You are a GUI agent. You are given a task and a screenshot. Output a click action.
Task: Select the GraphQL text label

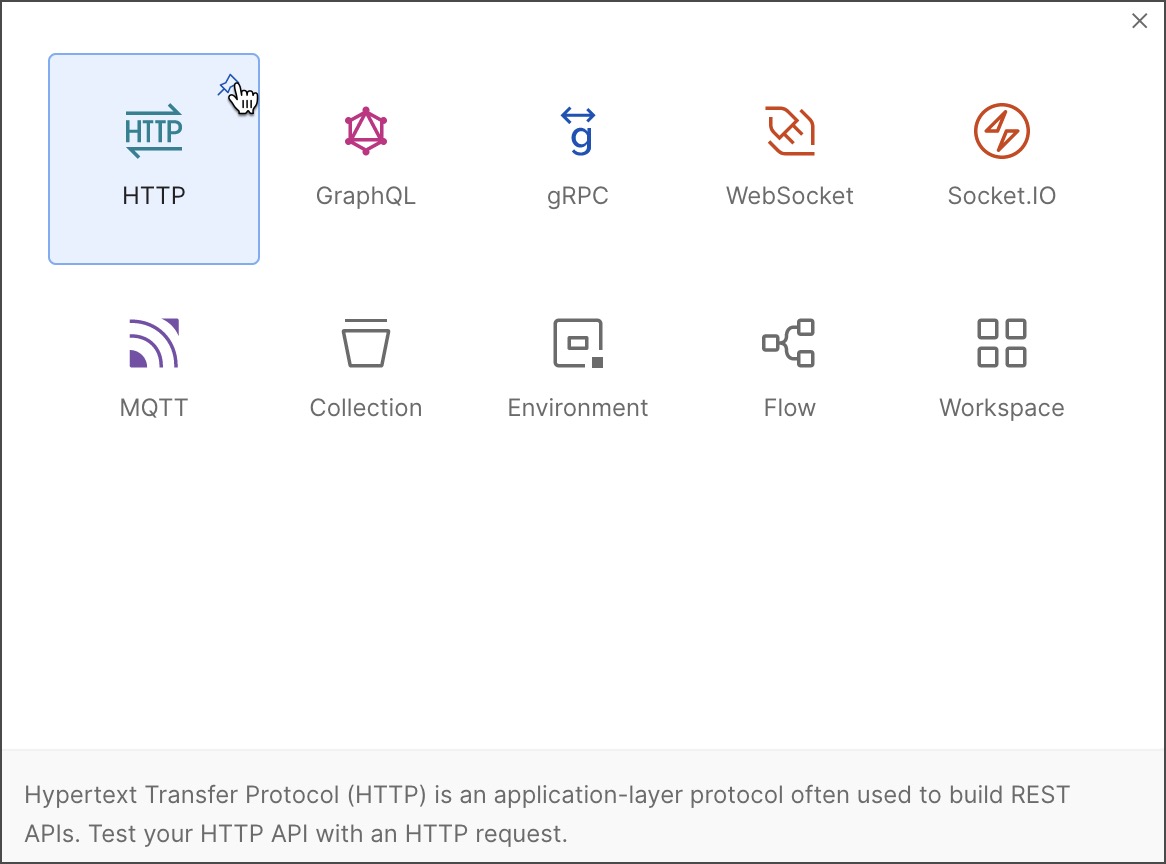[x=366, y=196]
